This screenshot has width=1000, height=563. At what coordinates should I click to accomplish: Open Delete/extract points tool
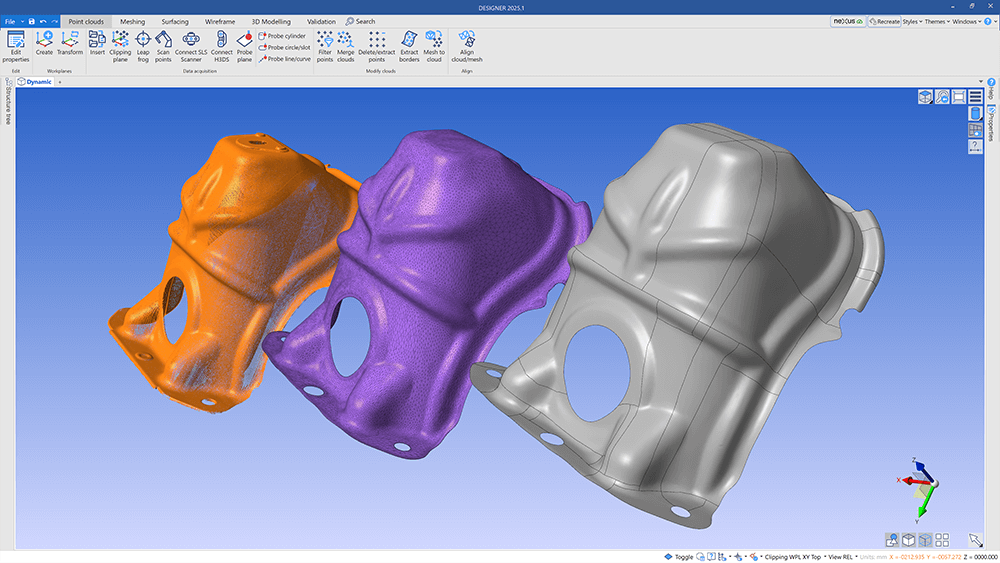[x=376, y=47]
